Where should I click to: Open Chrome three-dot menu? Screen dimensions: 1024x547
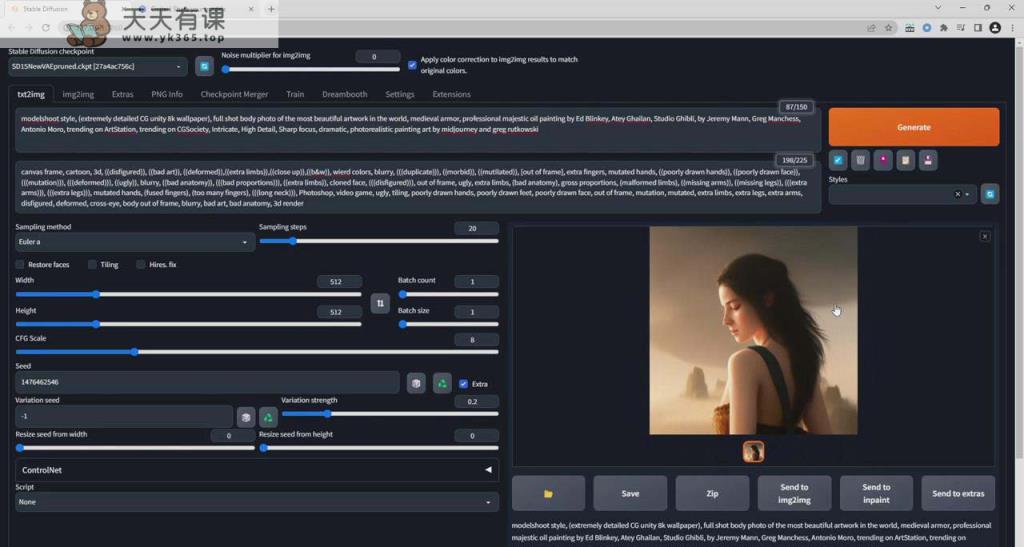[1012, 28]
